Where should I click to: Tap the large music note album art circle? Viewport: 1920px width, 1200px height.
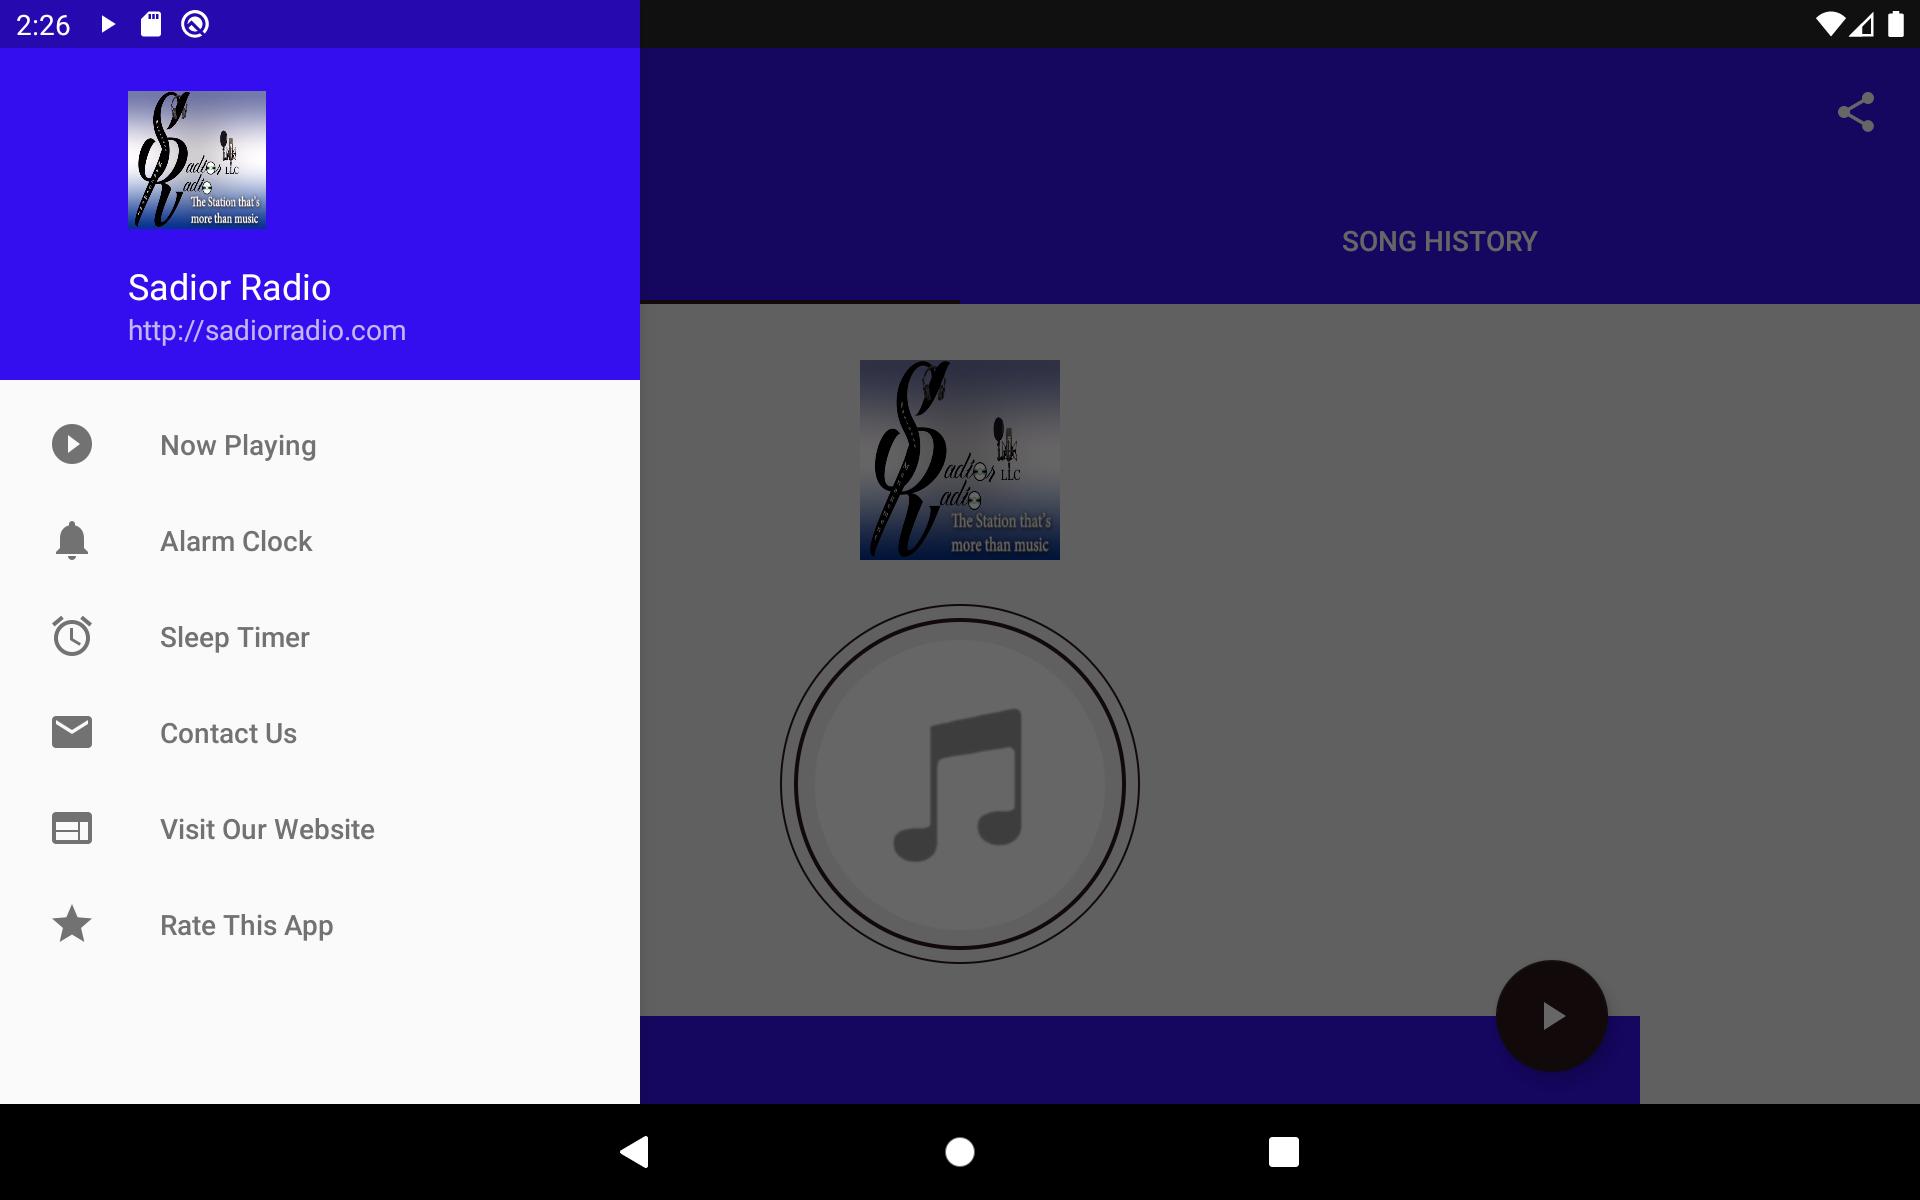click(960, 784)
